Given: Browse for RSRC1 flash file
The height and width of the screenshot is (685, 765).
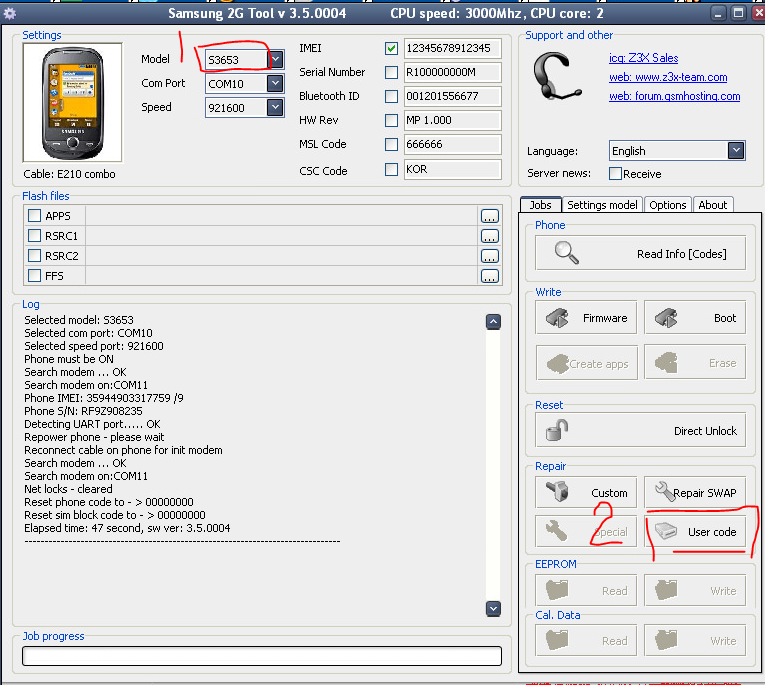Looking at the screenshot, I should (489, 236).
